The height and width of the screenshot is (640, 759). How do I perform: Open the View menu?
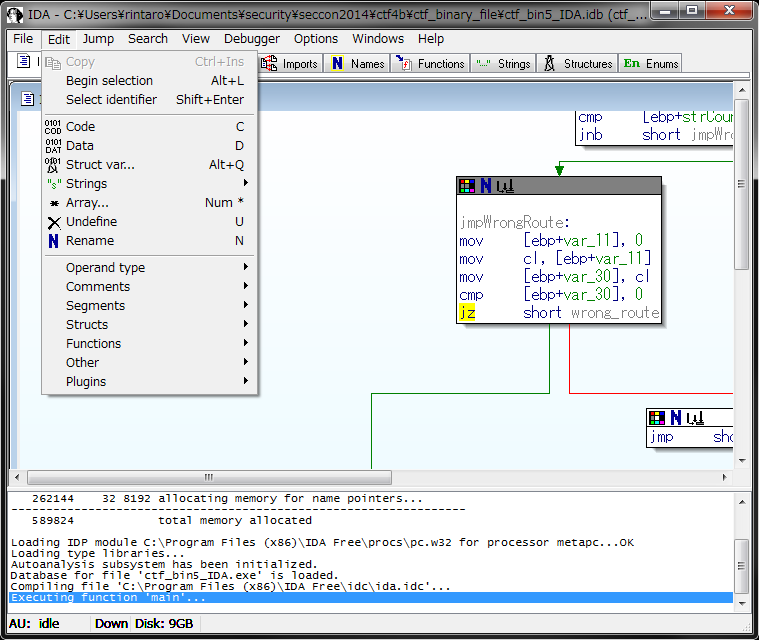point(196,39)
